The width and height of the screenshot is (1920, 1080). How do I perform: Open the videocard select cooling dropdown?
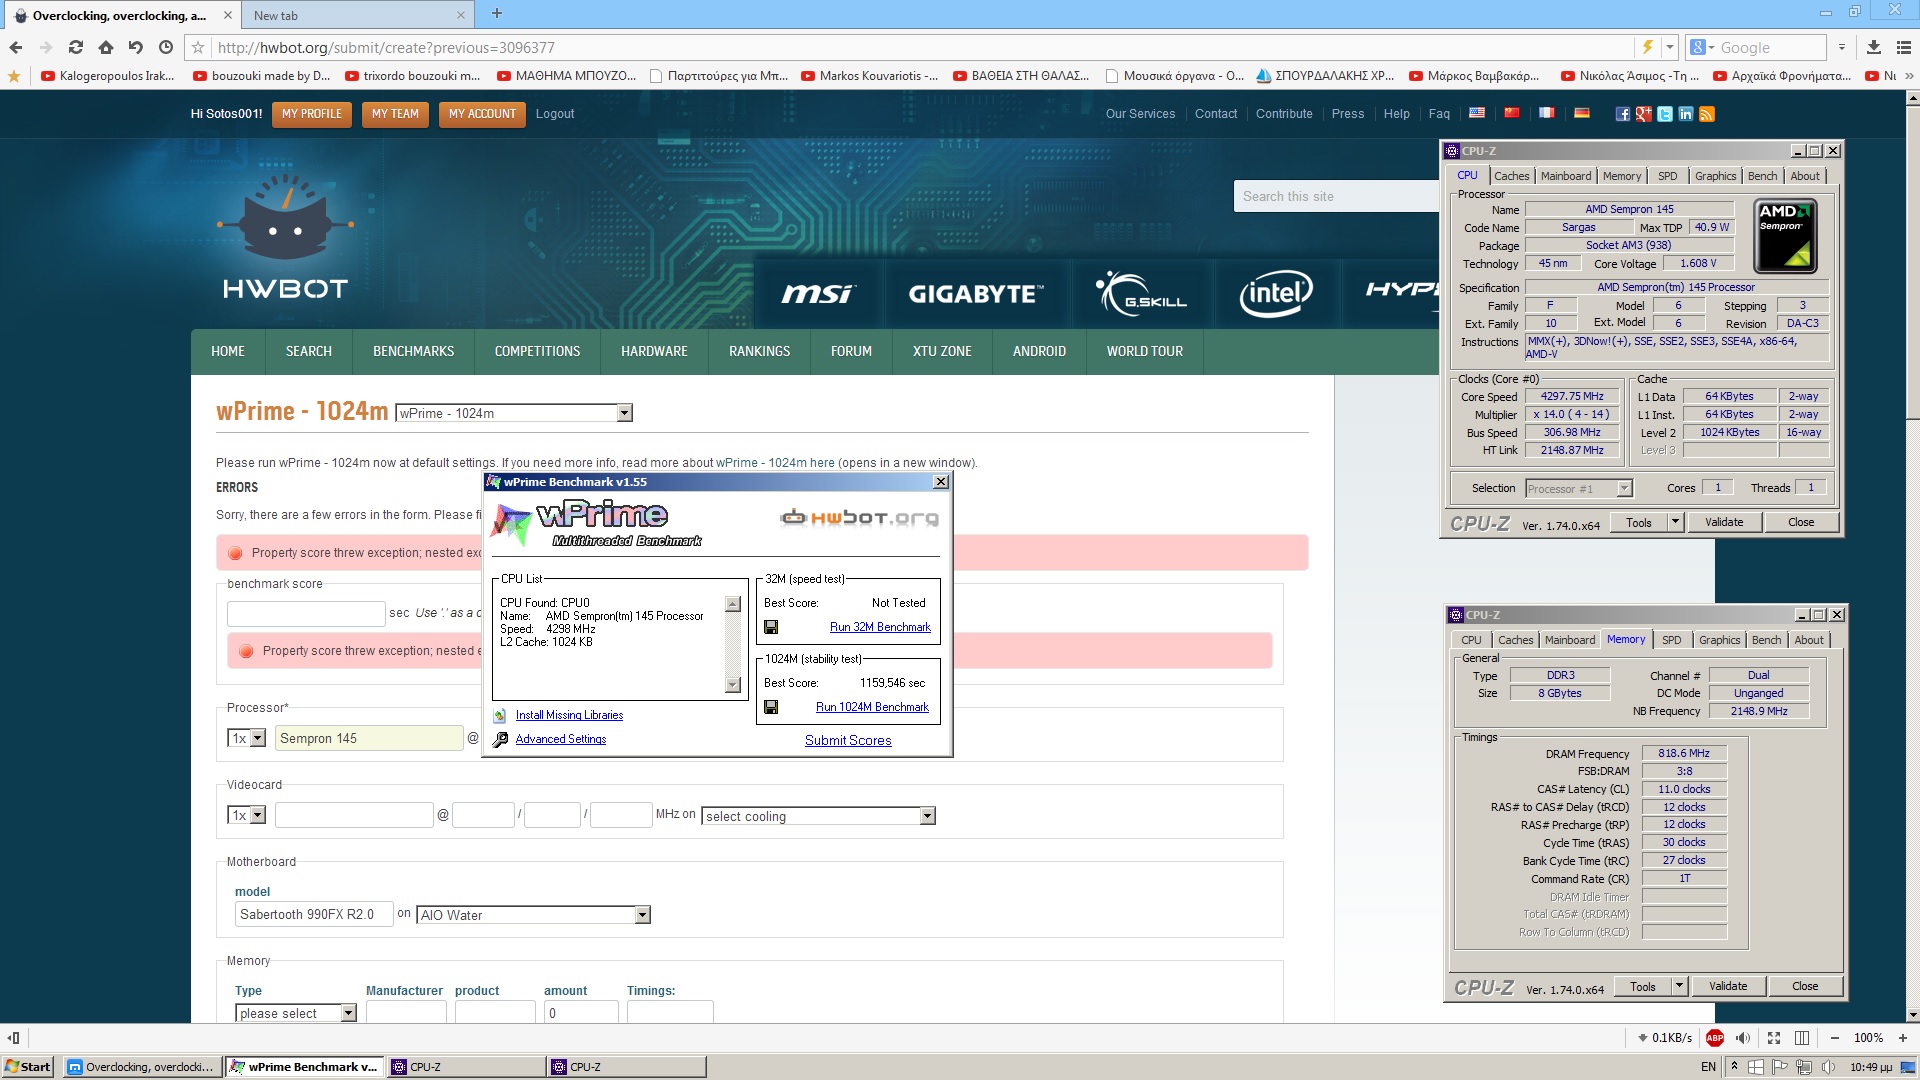(927, 816)
